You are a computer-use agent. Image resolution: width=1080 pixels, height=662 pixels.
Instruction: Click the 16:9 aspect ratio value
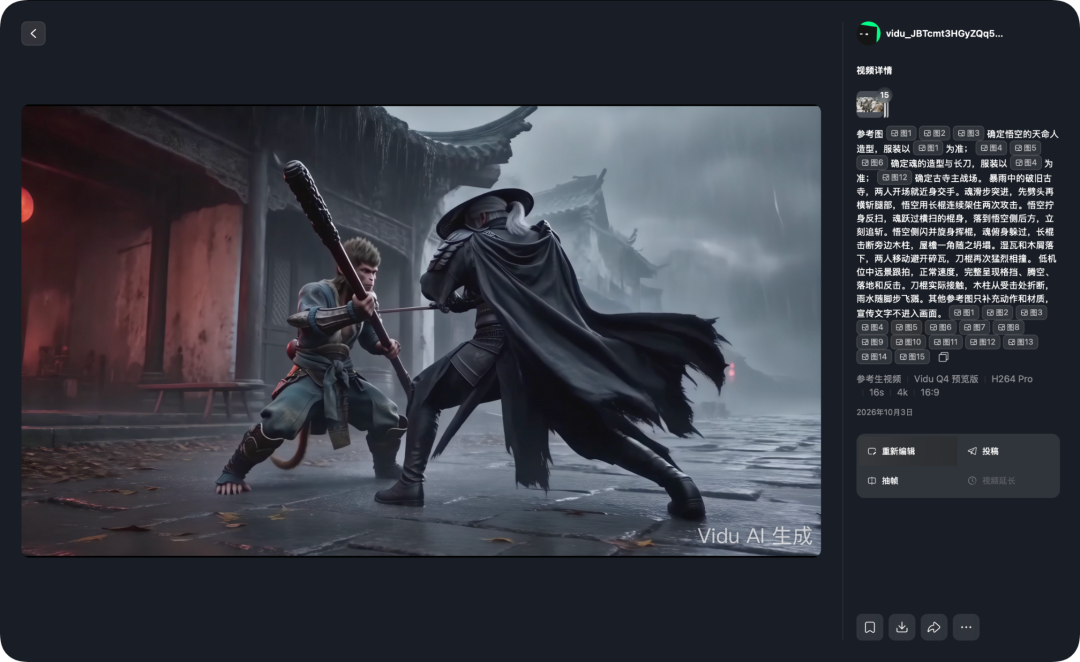[x=930, y=393]
